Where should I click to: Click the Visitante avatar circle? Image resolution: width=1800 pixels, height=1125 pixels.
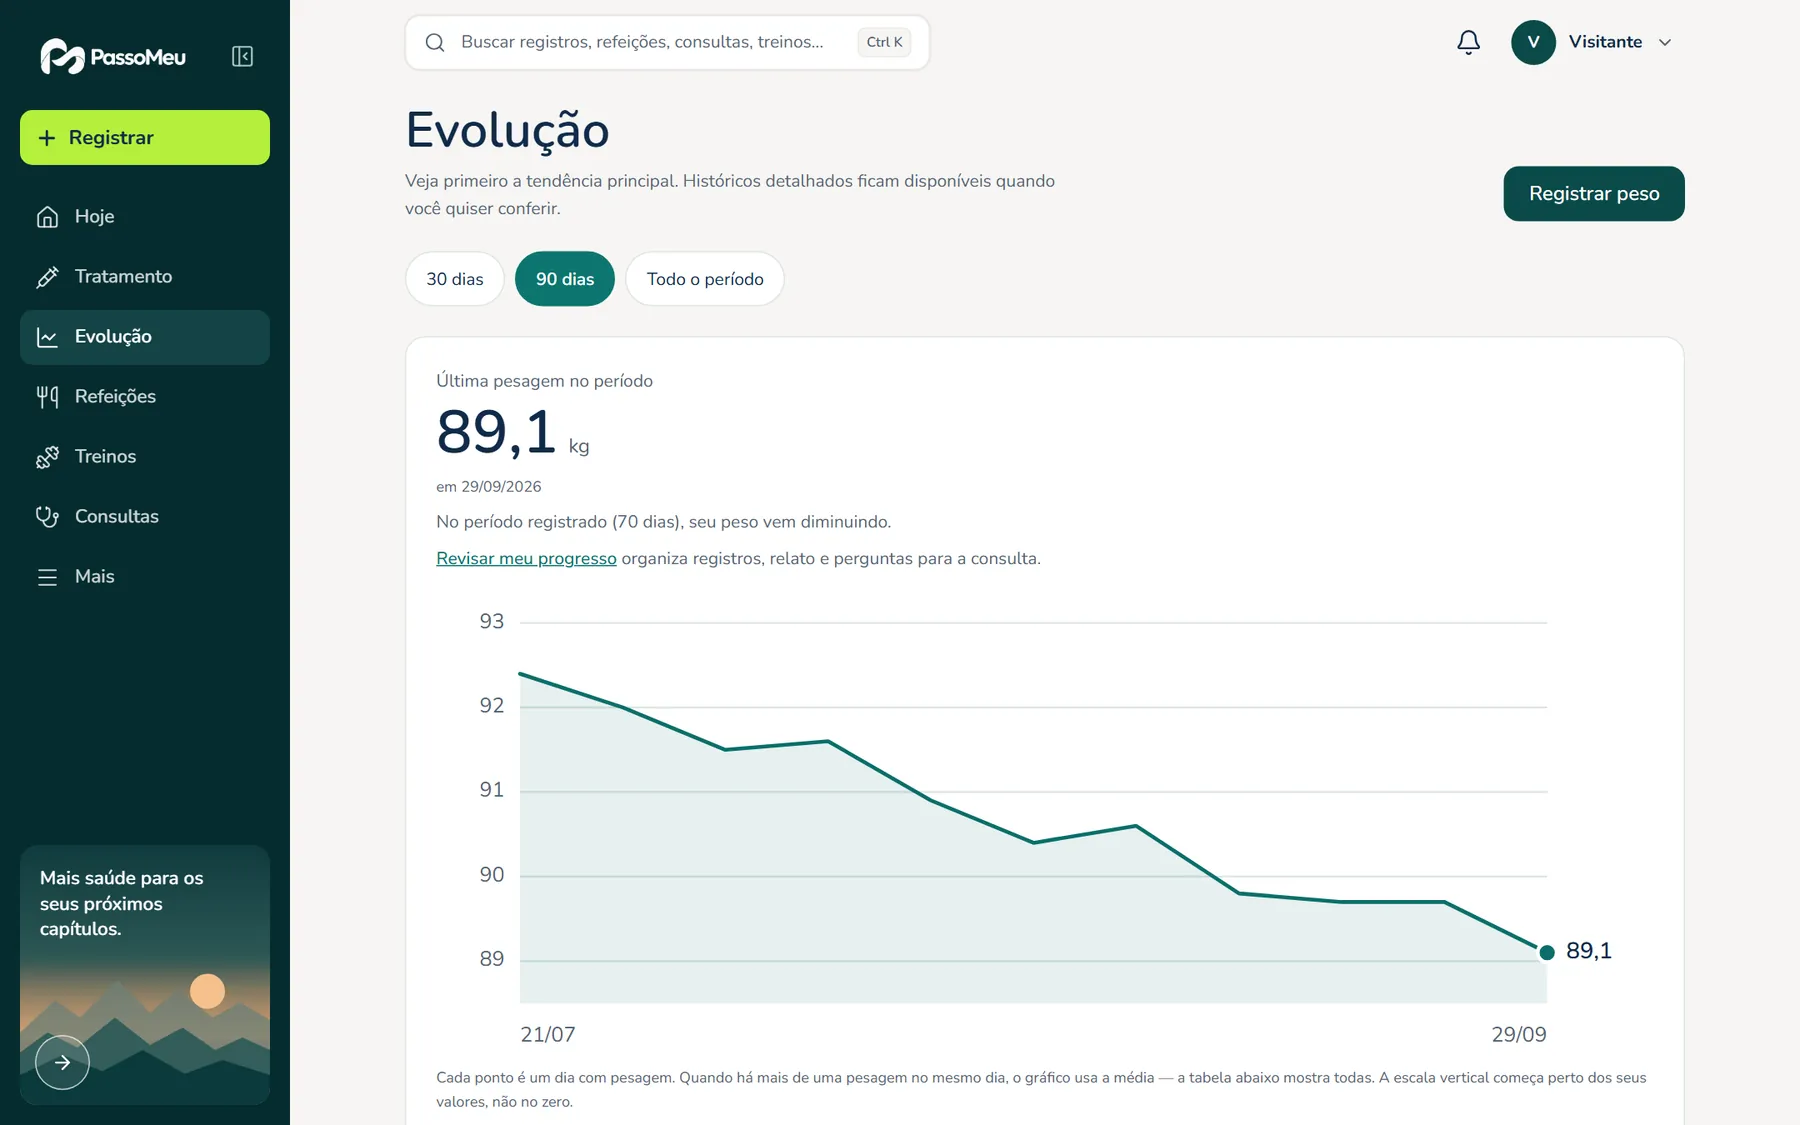tap(1533, 42)
